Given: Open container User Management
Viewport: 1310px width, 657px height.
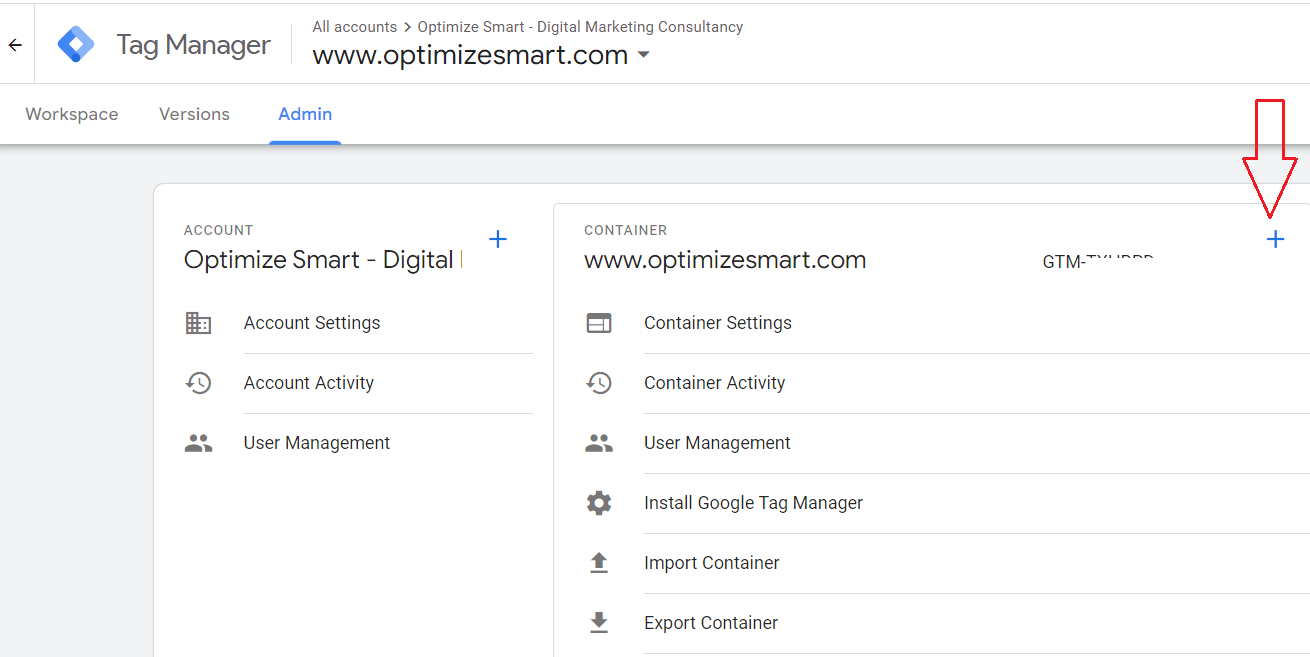Looking at the screenshot, I should click(717, 443).
